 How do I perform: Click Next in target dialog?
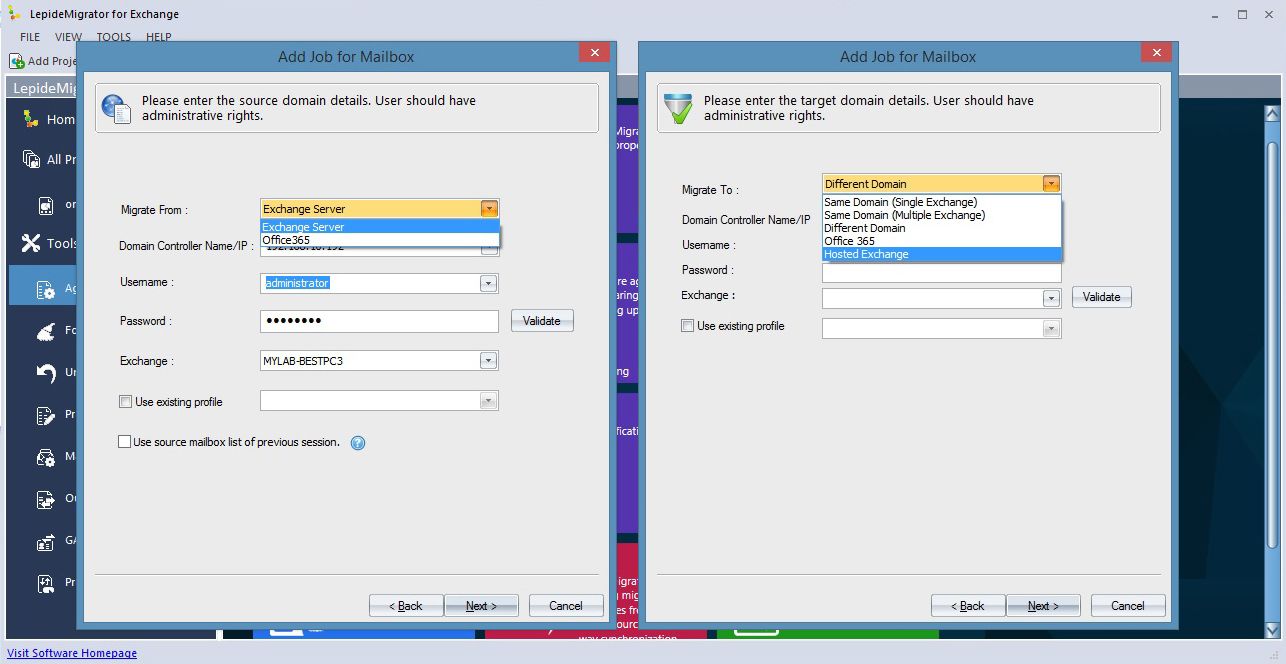click(1044, 606)
